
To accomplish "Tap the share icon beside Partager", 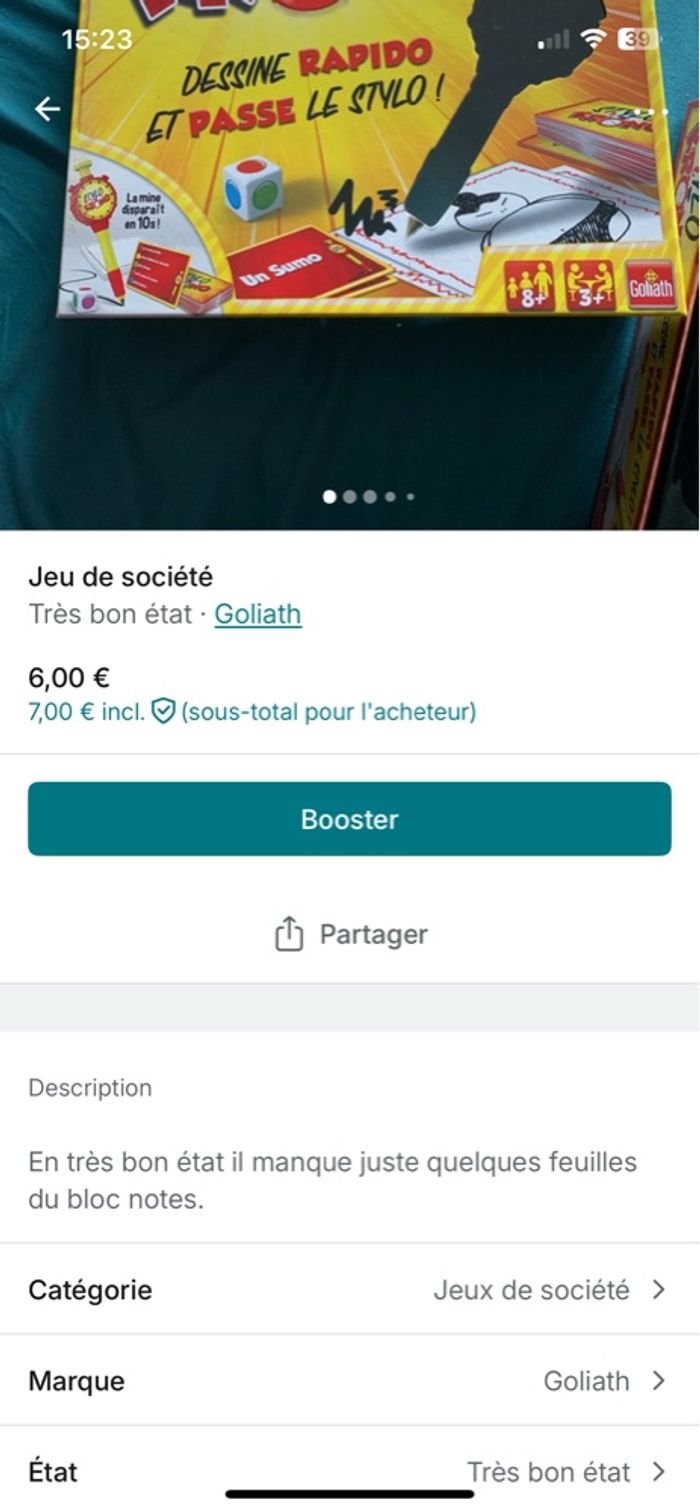I will click(288, 934).
